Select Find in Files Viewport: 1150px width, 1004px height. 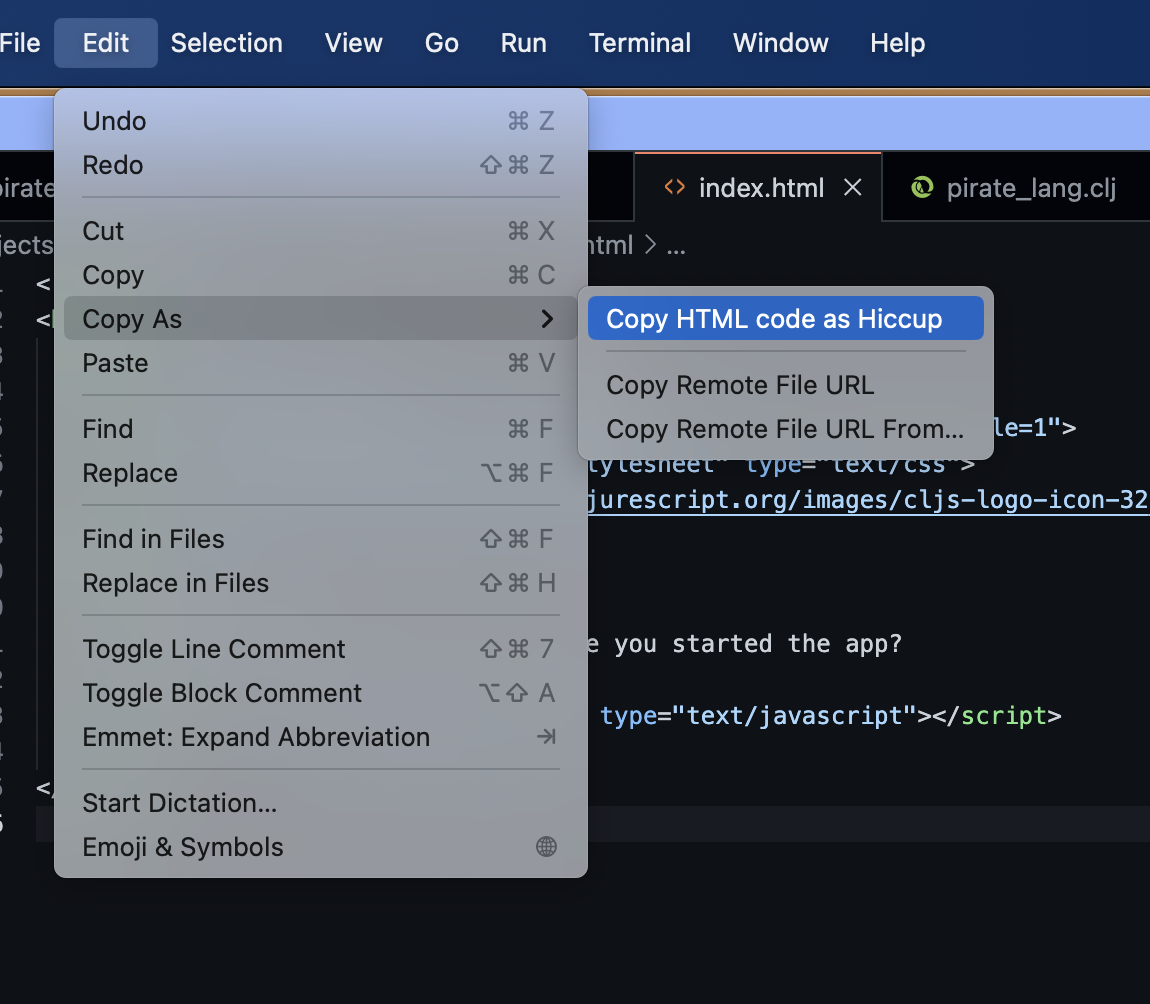(x=153, y=539)
